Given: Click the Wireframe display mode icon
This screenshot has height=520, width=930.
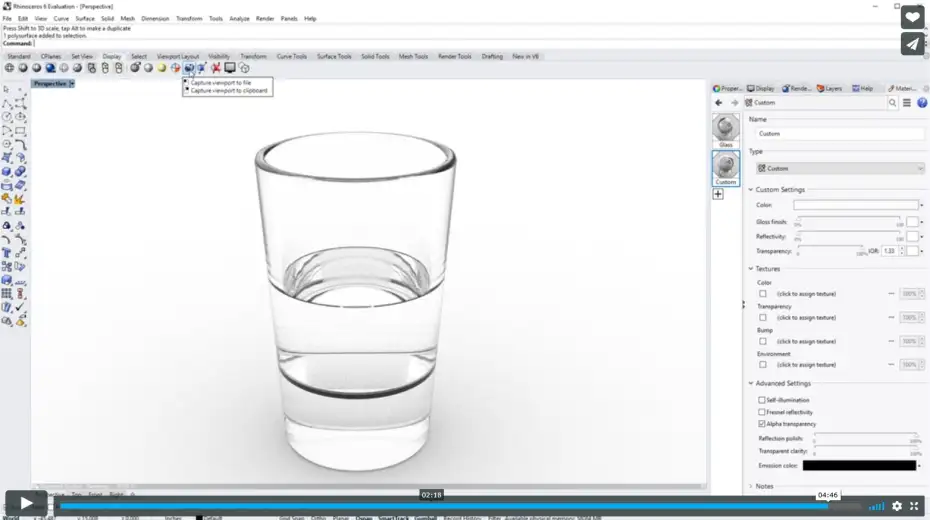Looking at the screenshot, I should 9,68.
